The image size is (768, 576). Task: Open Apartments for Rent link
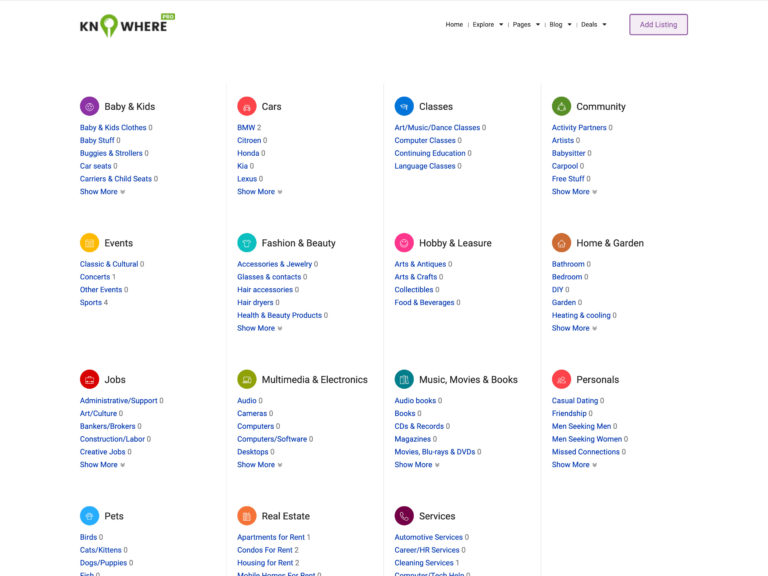[x=271, y=537]
